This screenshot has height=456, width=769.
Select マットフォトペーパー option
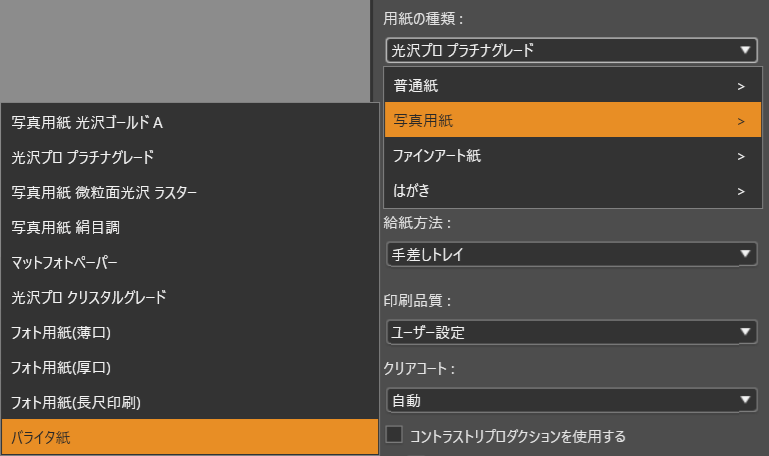[190, 262]
